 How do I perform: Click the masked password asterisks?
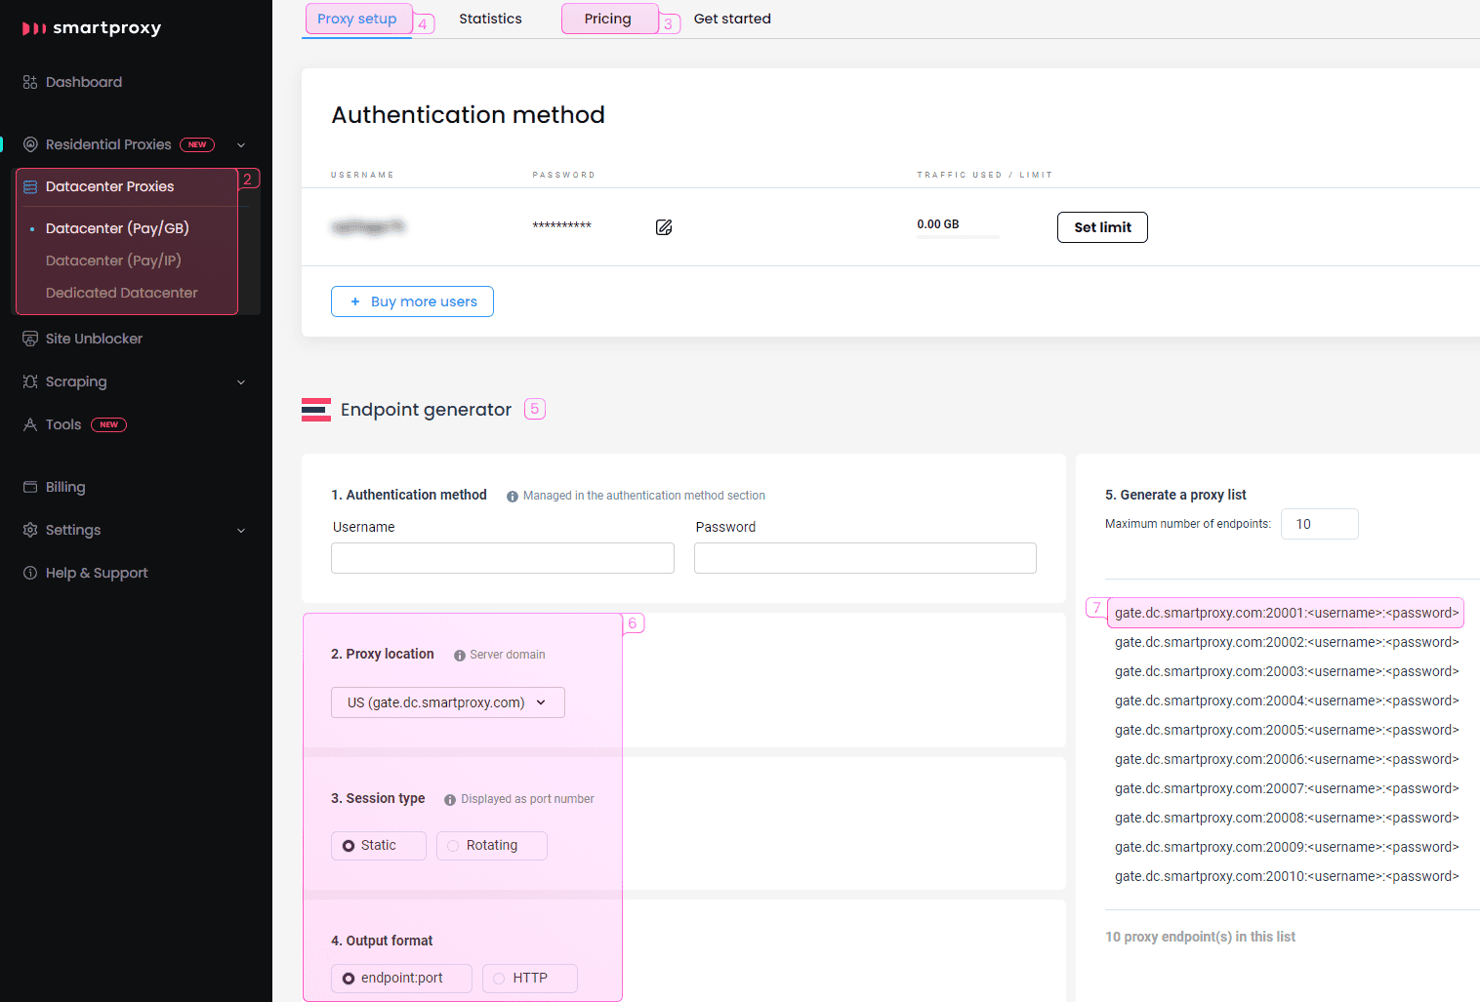[562, 226]
